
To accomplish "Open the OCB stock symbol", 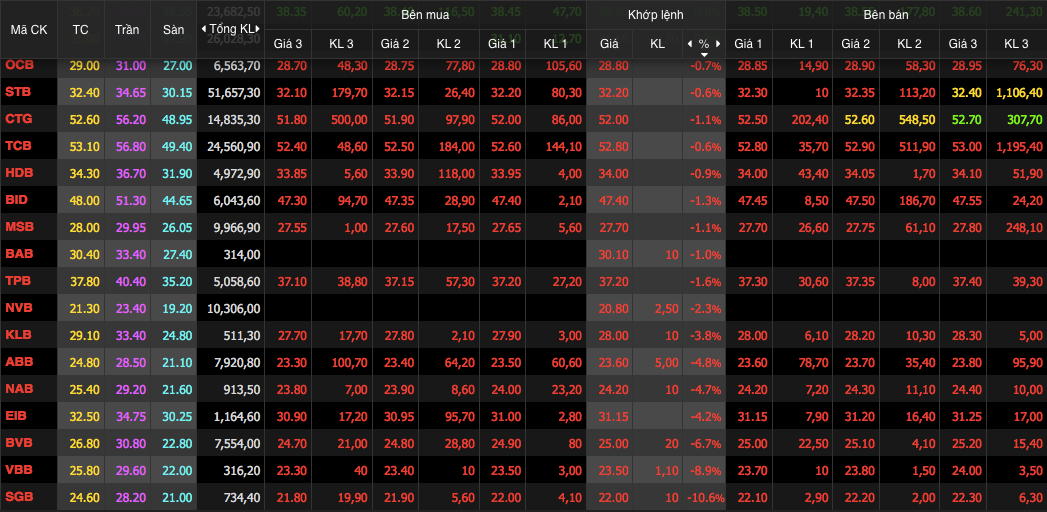I will 18,65.
